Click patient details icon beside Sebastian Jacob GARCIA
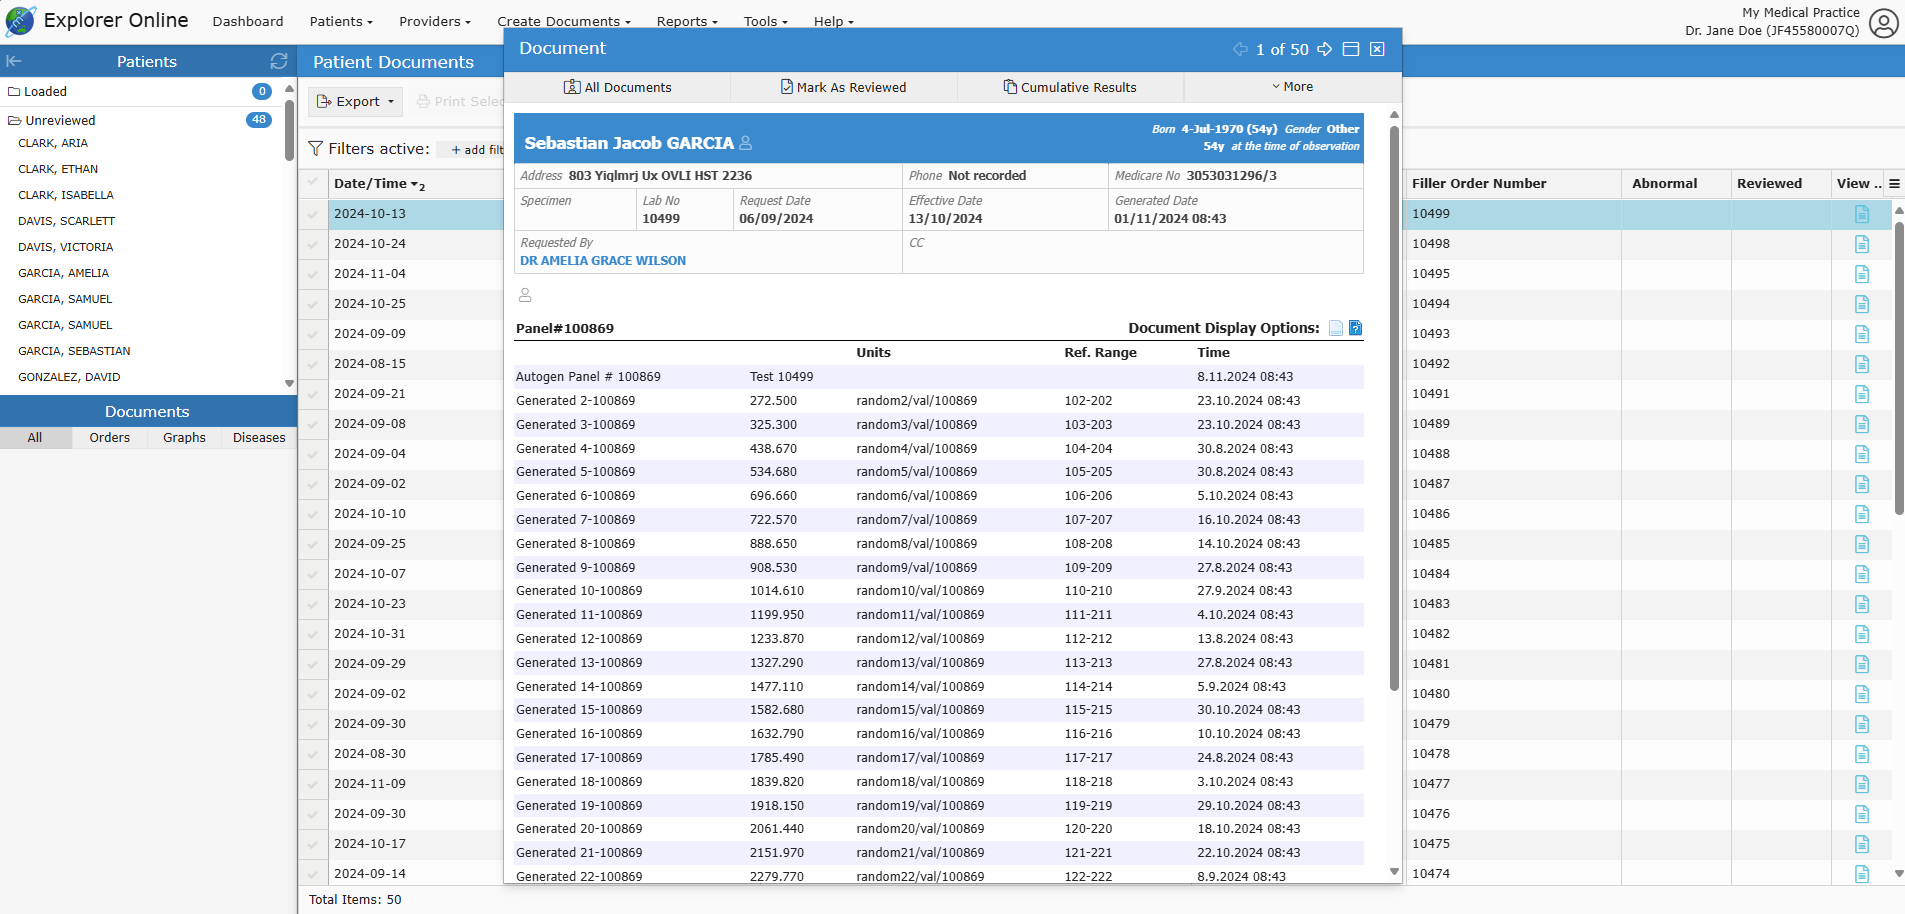1905x914 pixels. pos(745,143)
